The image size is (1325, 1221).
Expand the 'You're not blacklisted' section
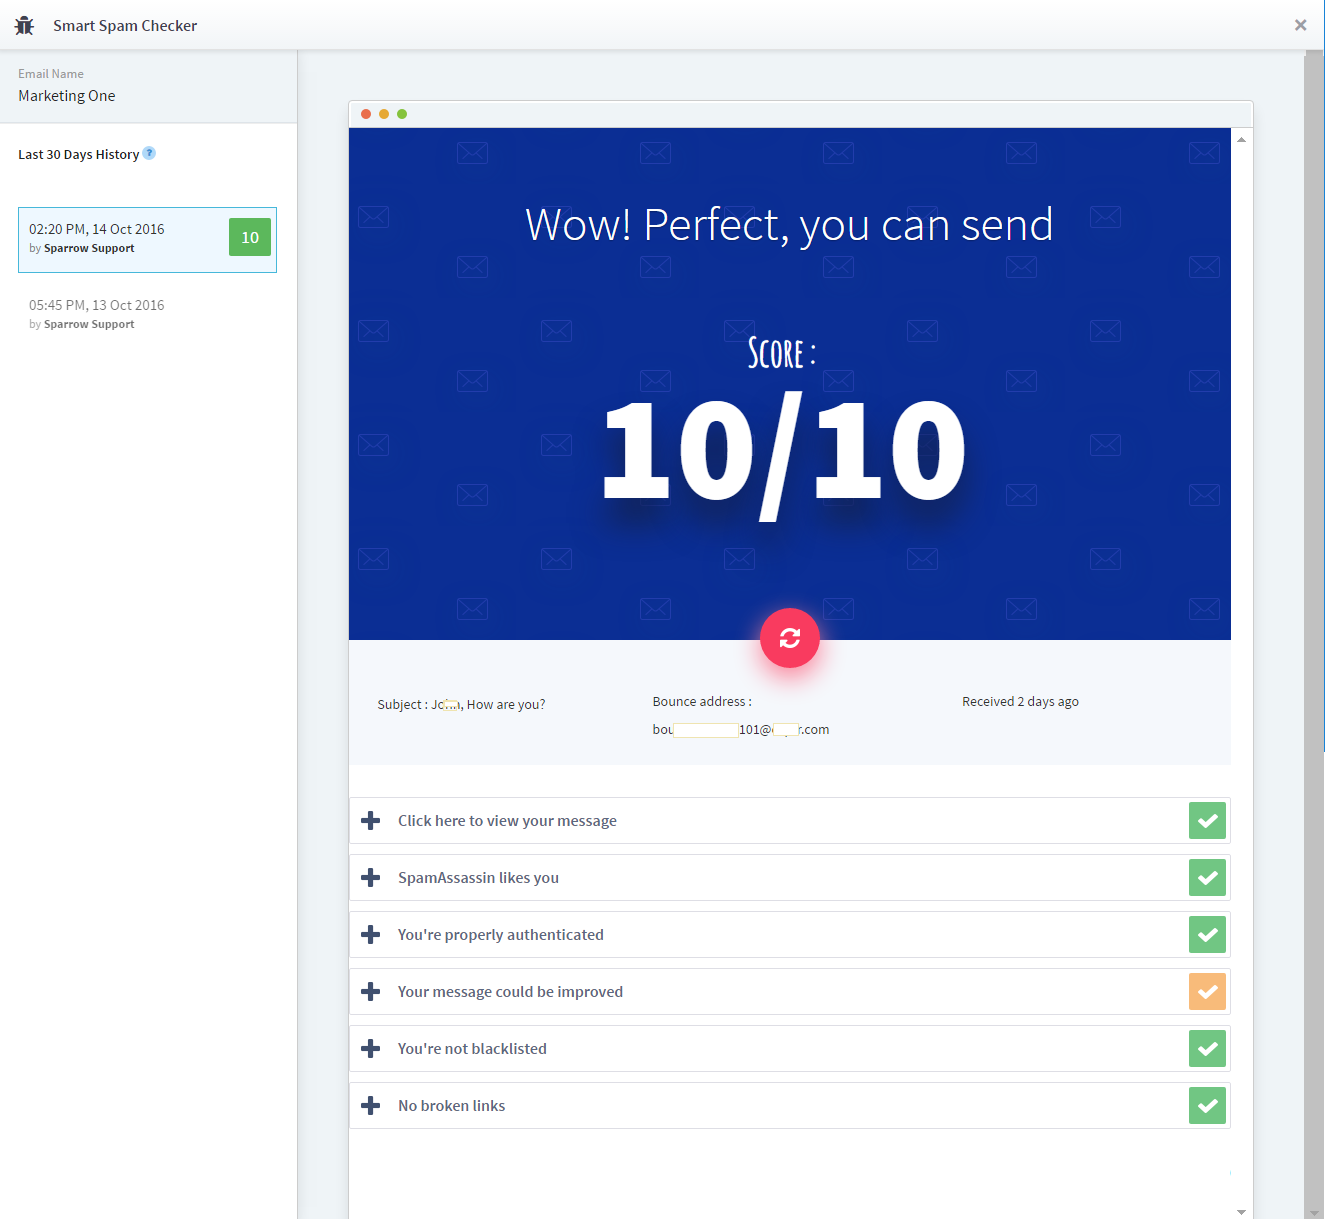(371, 1049)
